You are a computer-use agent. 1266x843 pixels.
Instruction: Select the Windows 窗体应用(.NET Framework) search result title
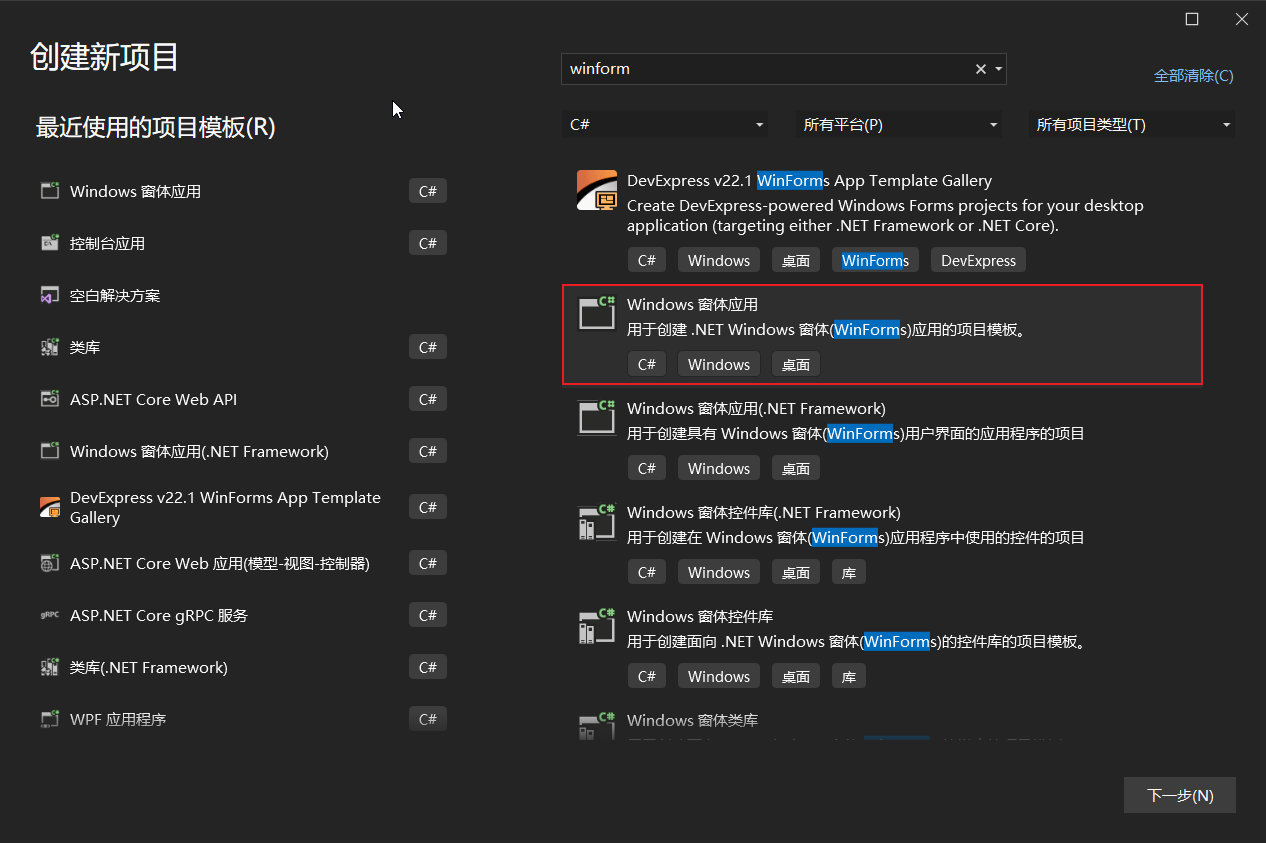(756, 408)
